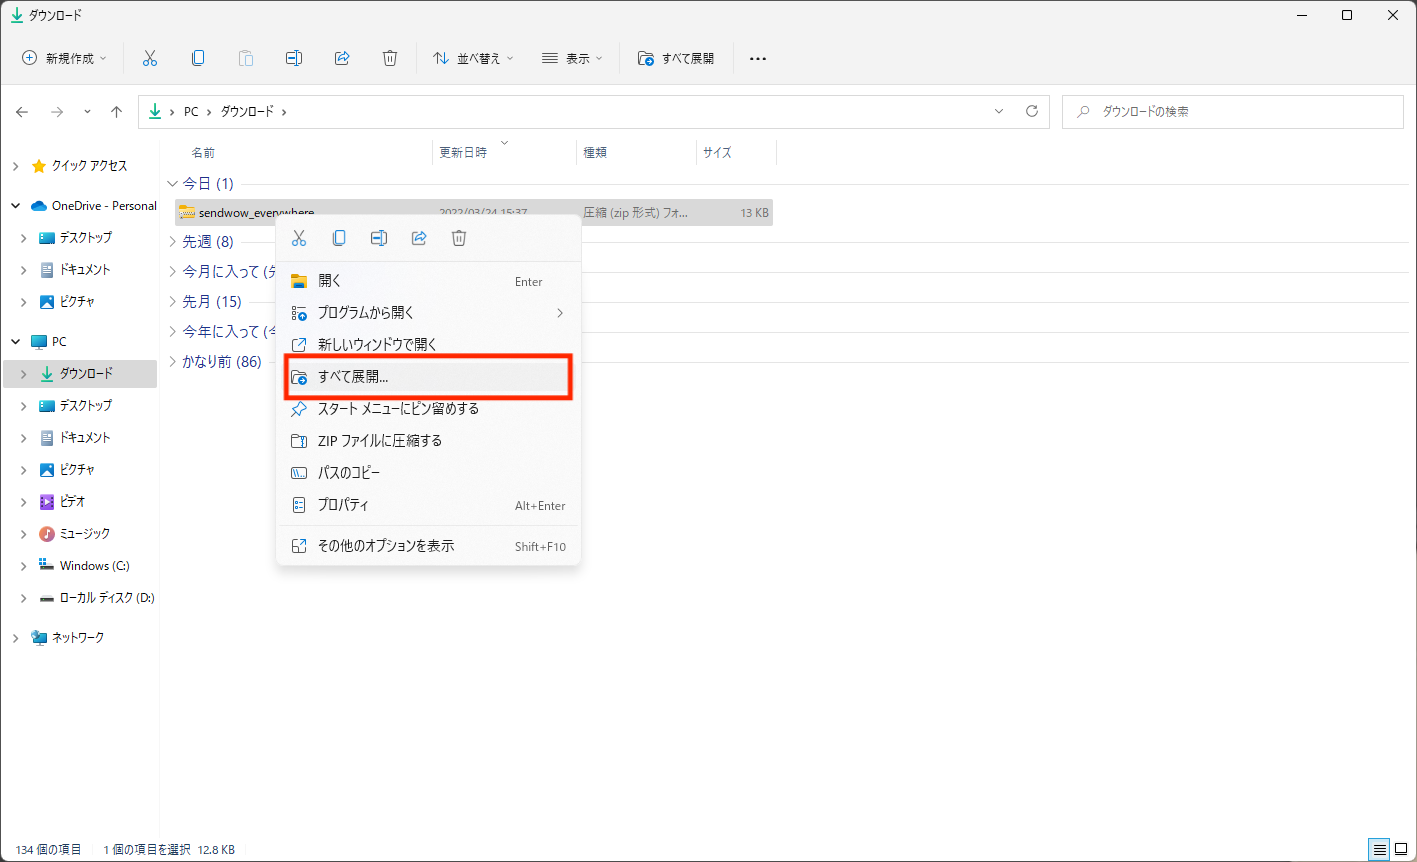Click the sendwow_everywhere zip file icon
The height and width of the screenshot is (862, 1417).
pyautogui.click(x=187, y=212)
